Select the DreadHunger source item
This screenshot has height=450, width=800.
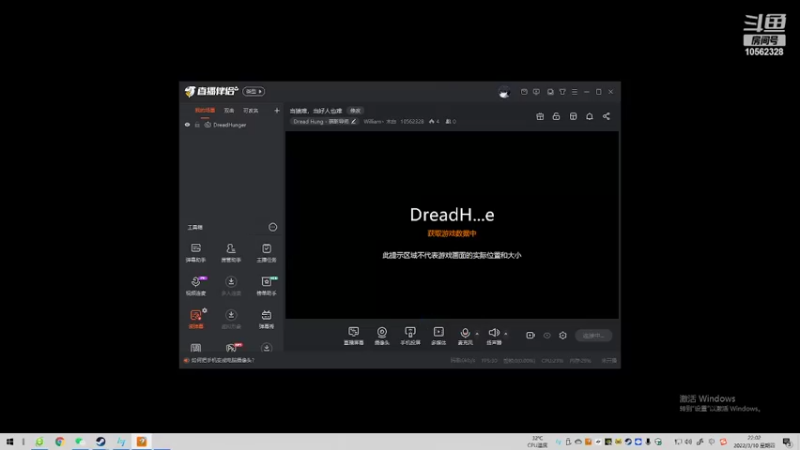(x=232, y=124)
